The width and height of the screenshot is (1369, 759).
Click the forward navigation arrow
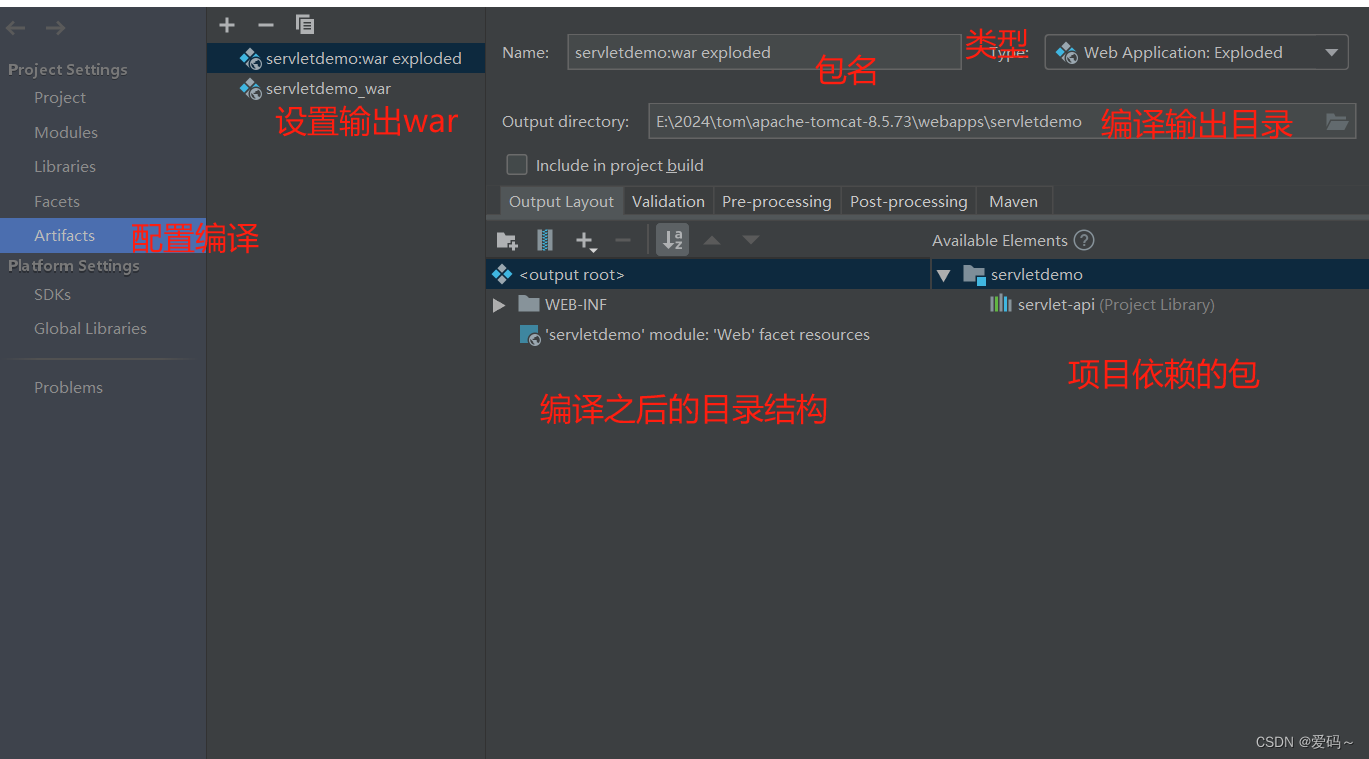click(x=55, y=28)
